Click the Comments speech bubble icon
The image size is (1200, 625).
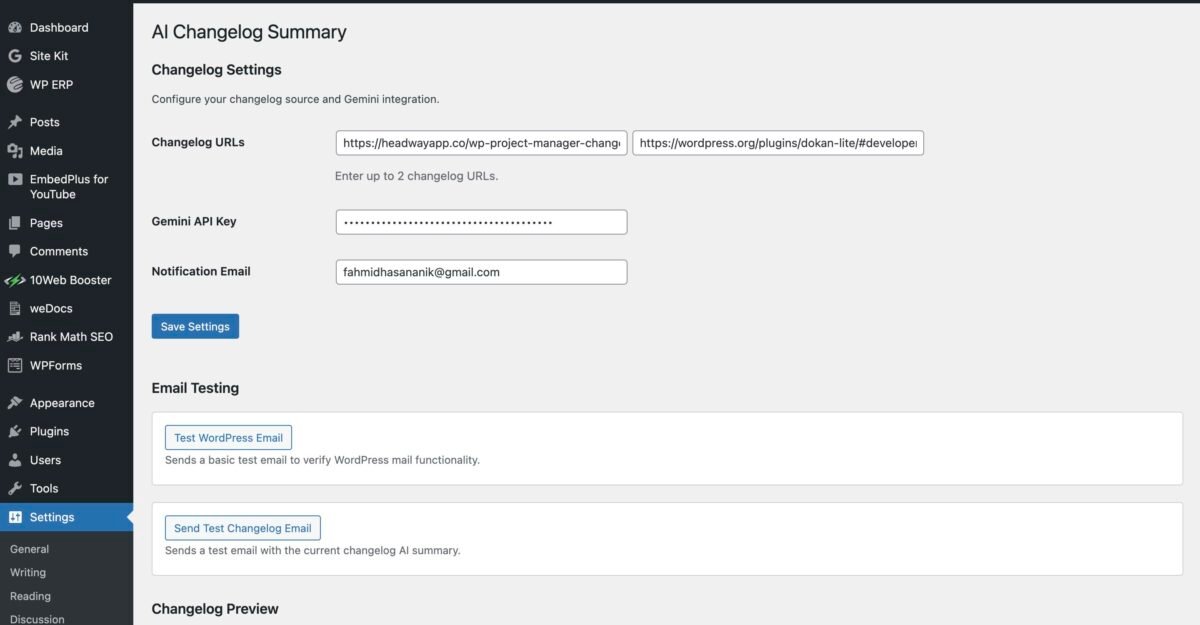(15, 251)
